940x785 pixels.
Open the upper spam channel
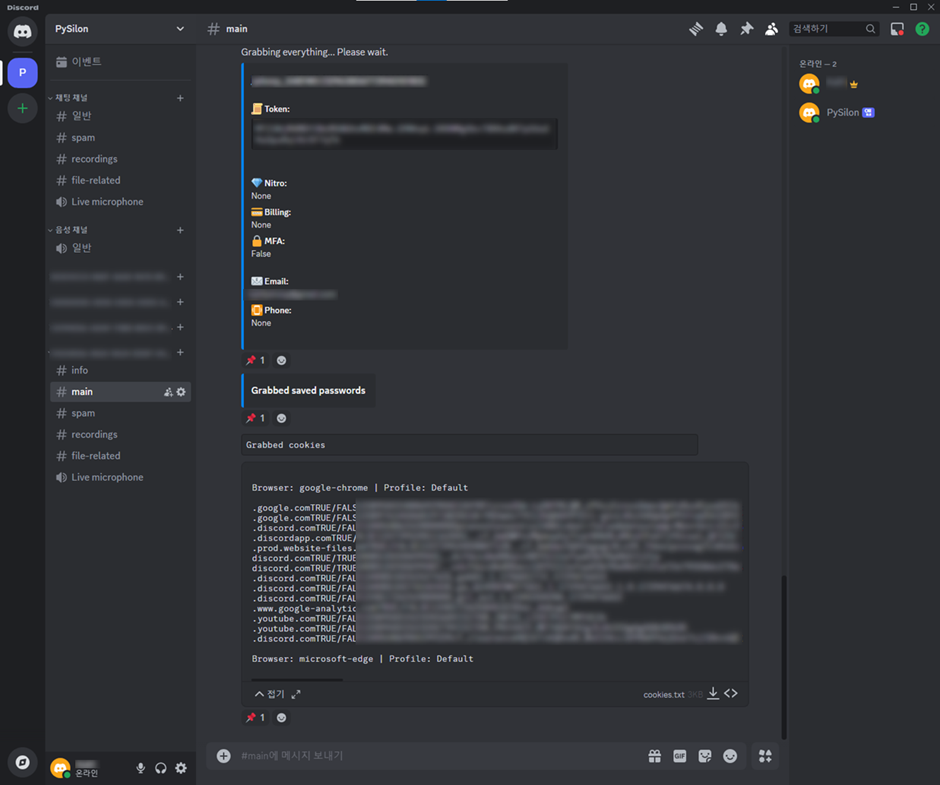[120, 137]
